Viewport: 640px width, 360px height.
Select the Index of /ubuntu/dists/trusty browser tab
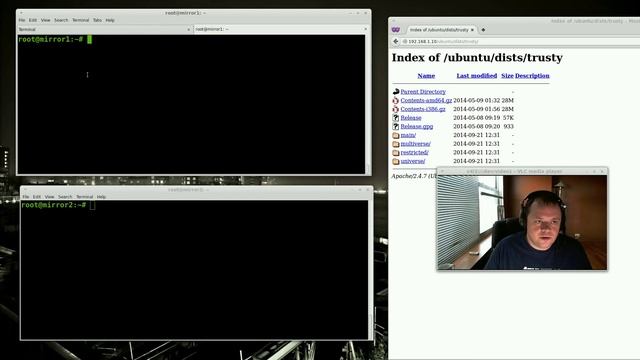[x=439, y=30]
